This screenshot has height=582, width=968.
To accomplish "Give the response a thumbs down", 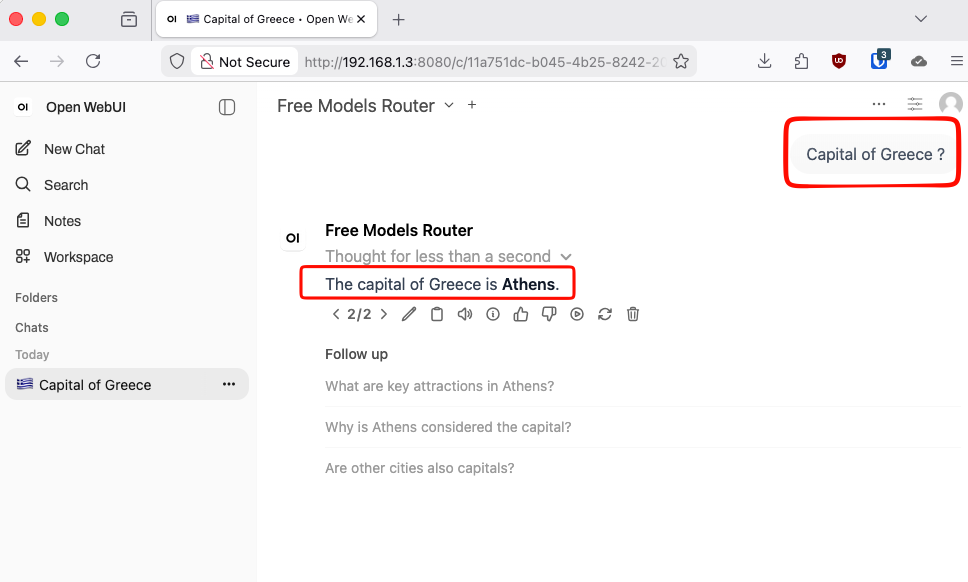I will point(549,314).
